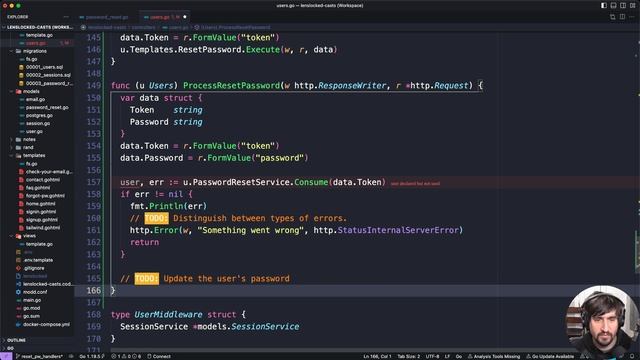This screenshot has width=640, height=360.
Task: Open go.sum file
Action: pos(31,316)
